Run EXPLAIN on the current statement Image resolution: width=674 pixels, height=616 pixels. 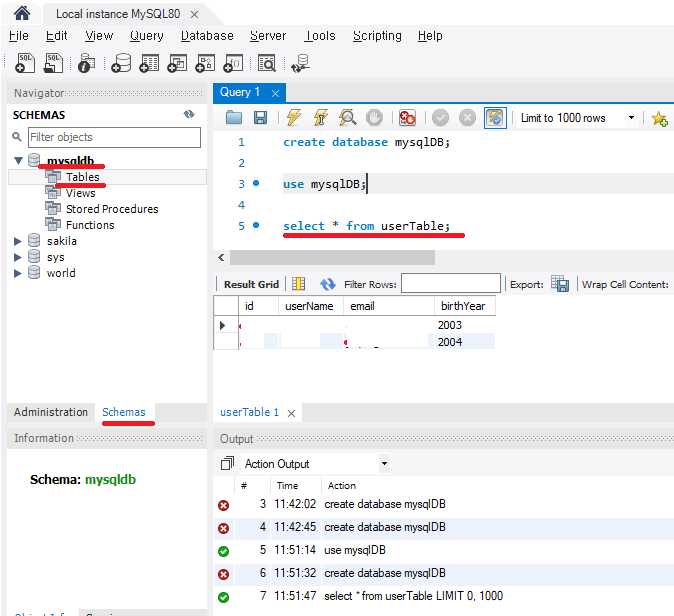(347, 117)
